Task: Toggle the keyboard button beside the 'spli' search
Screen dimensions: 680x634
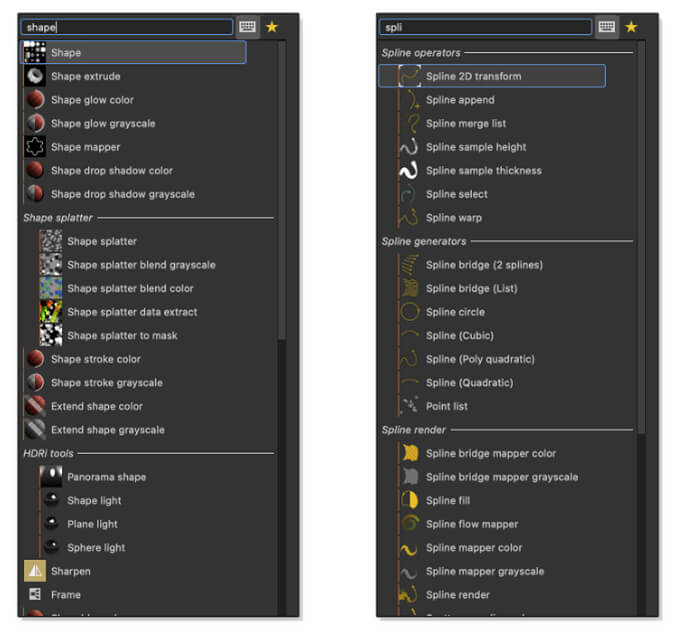Action: tap(607, 27)
